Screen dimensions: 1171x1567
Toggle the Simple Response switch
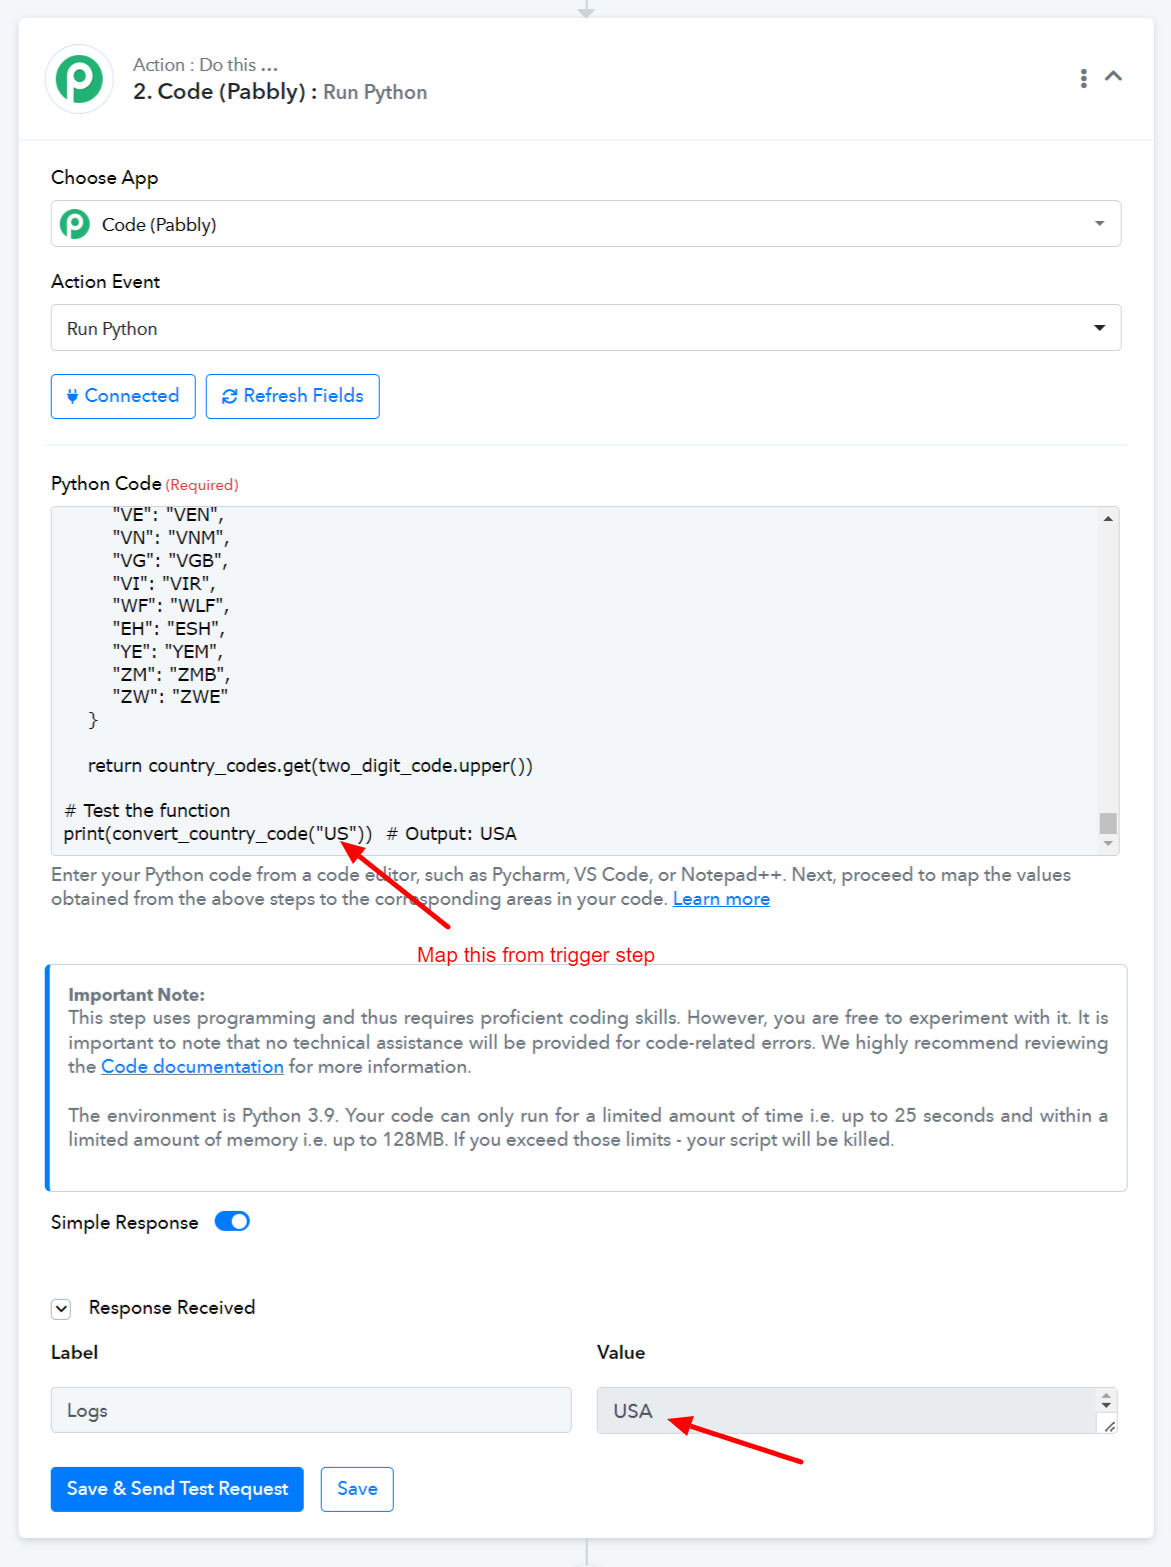pyautogui.click(x=232, y=1222)
